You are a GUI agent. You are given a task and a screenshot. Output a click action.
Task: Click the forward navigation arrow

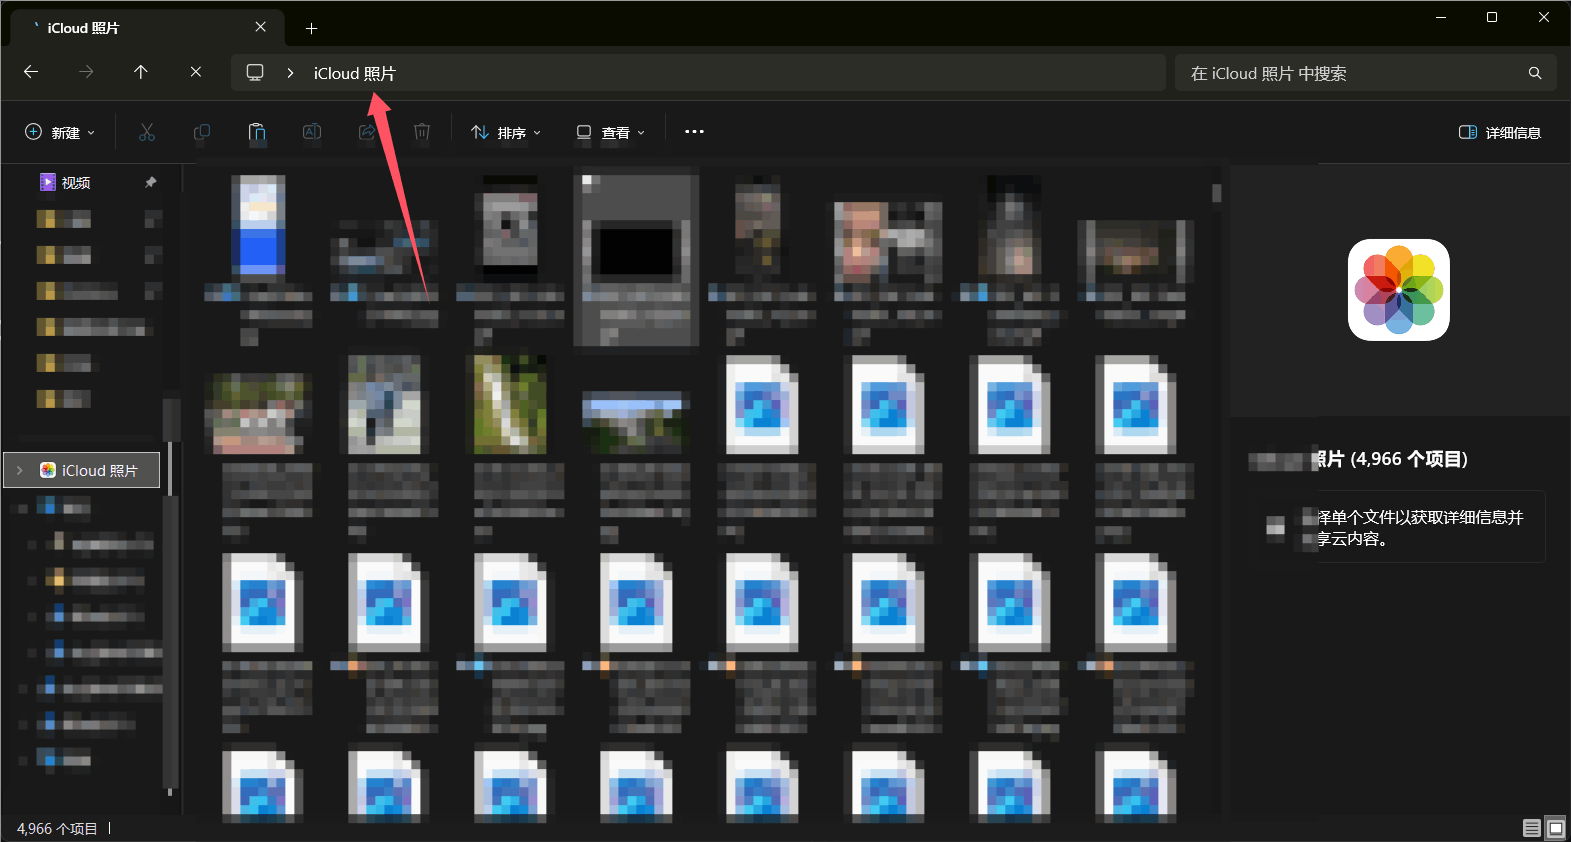click(86, 72)
